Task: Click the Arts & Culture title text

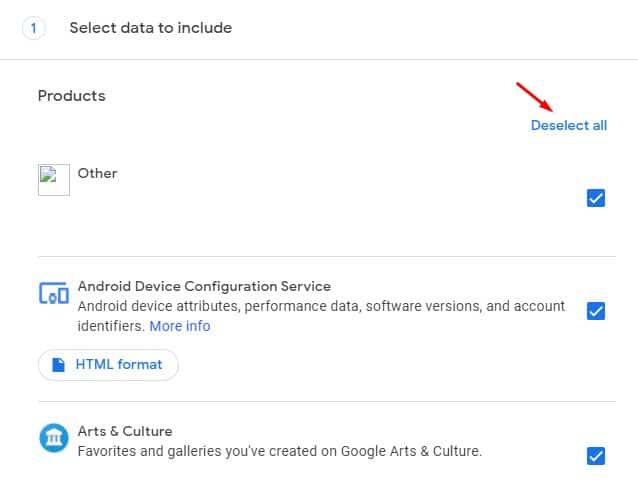Action: coord(125,431)
